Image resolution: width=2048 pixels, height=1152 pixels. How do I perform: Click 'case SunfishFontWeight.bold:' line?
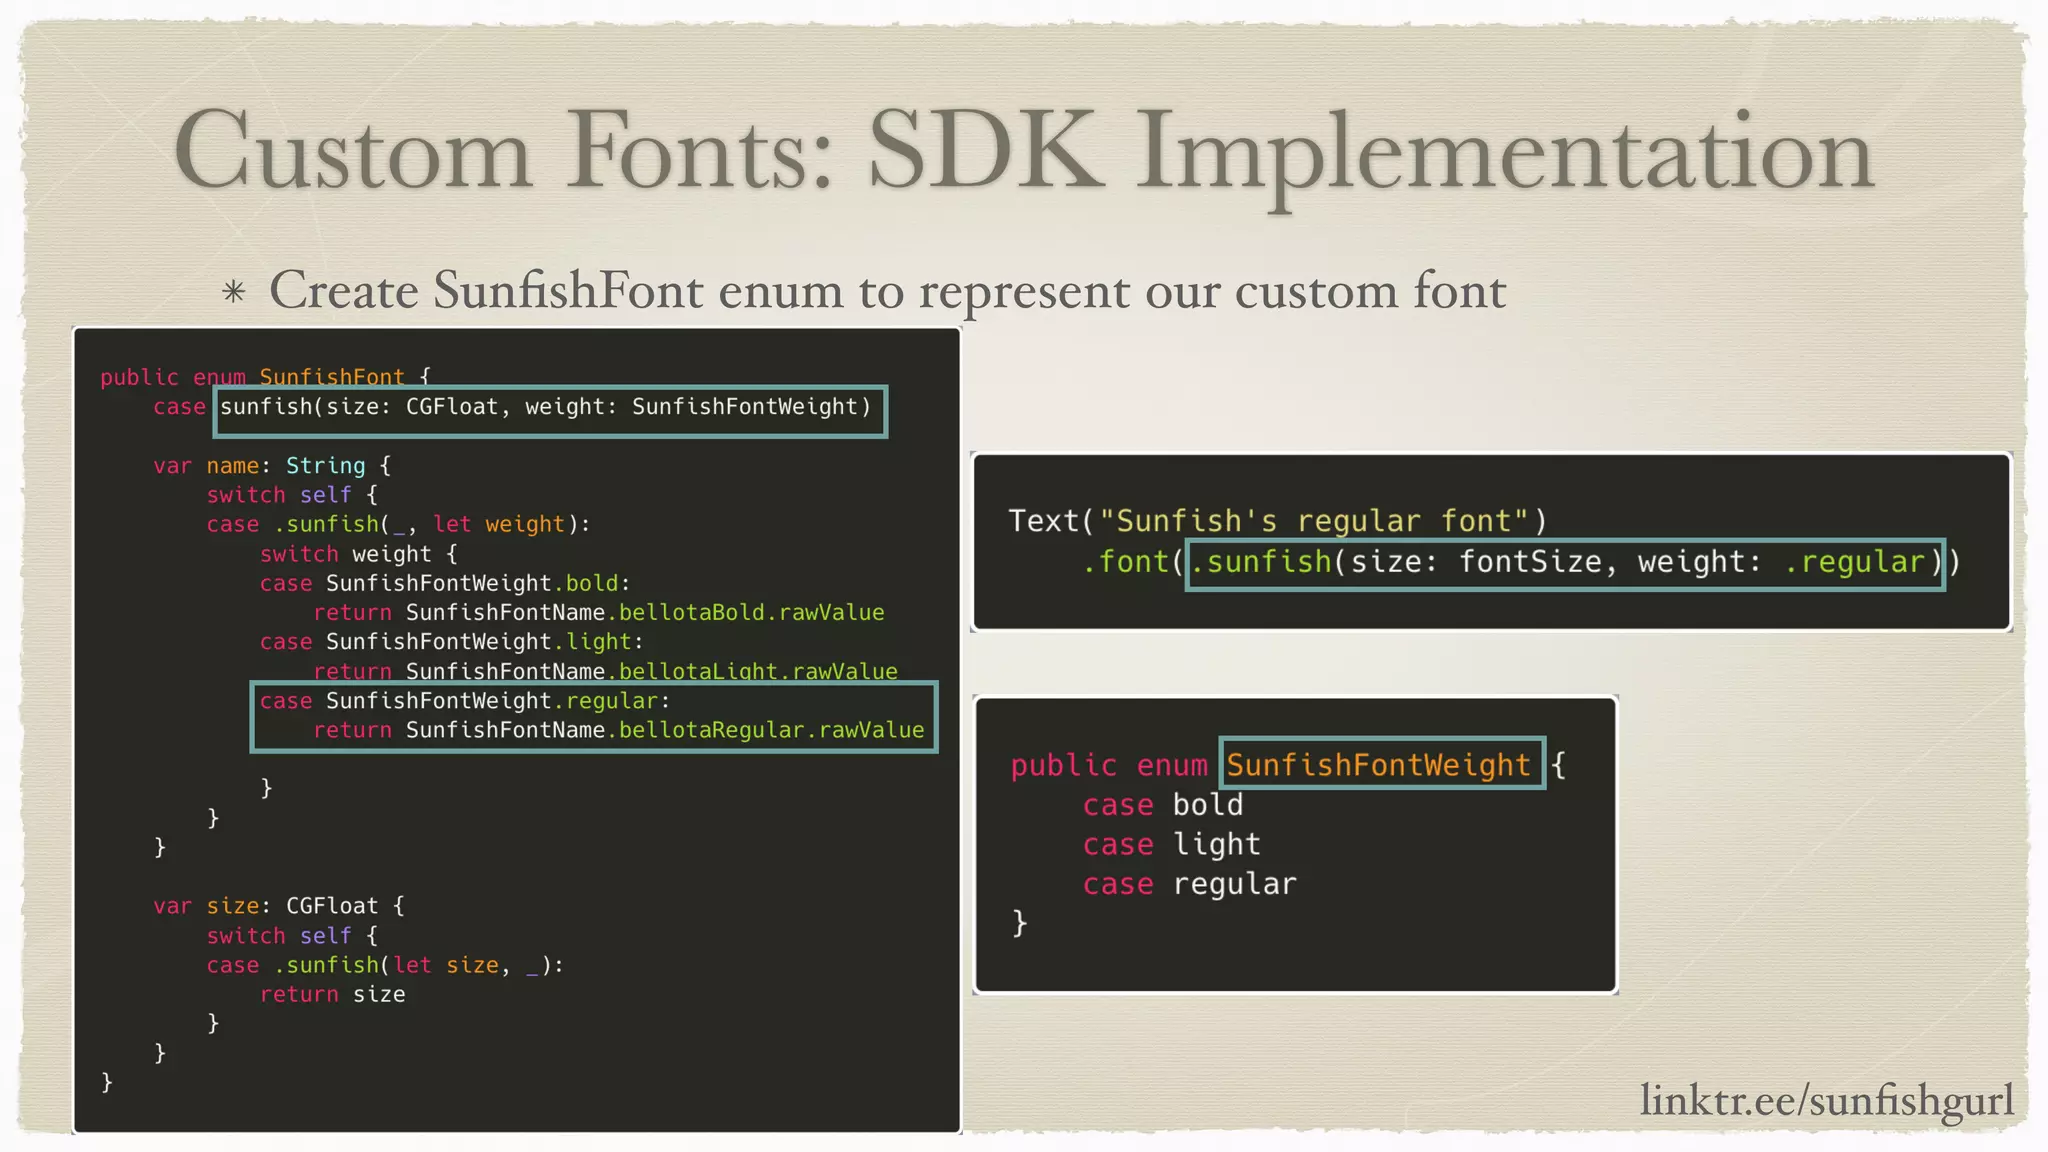pos(445,584)
